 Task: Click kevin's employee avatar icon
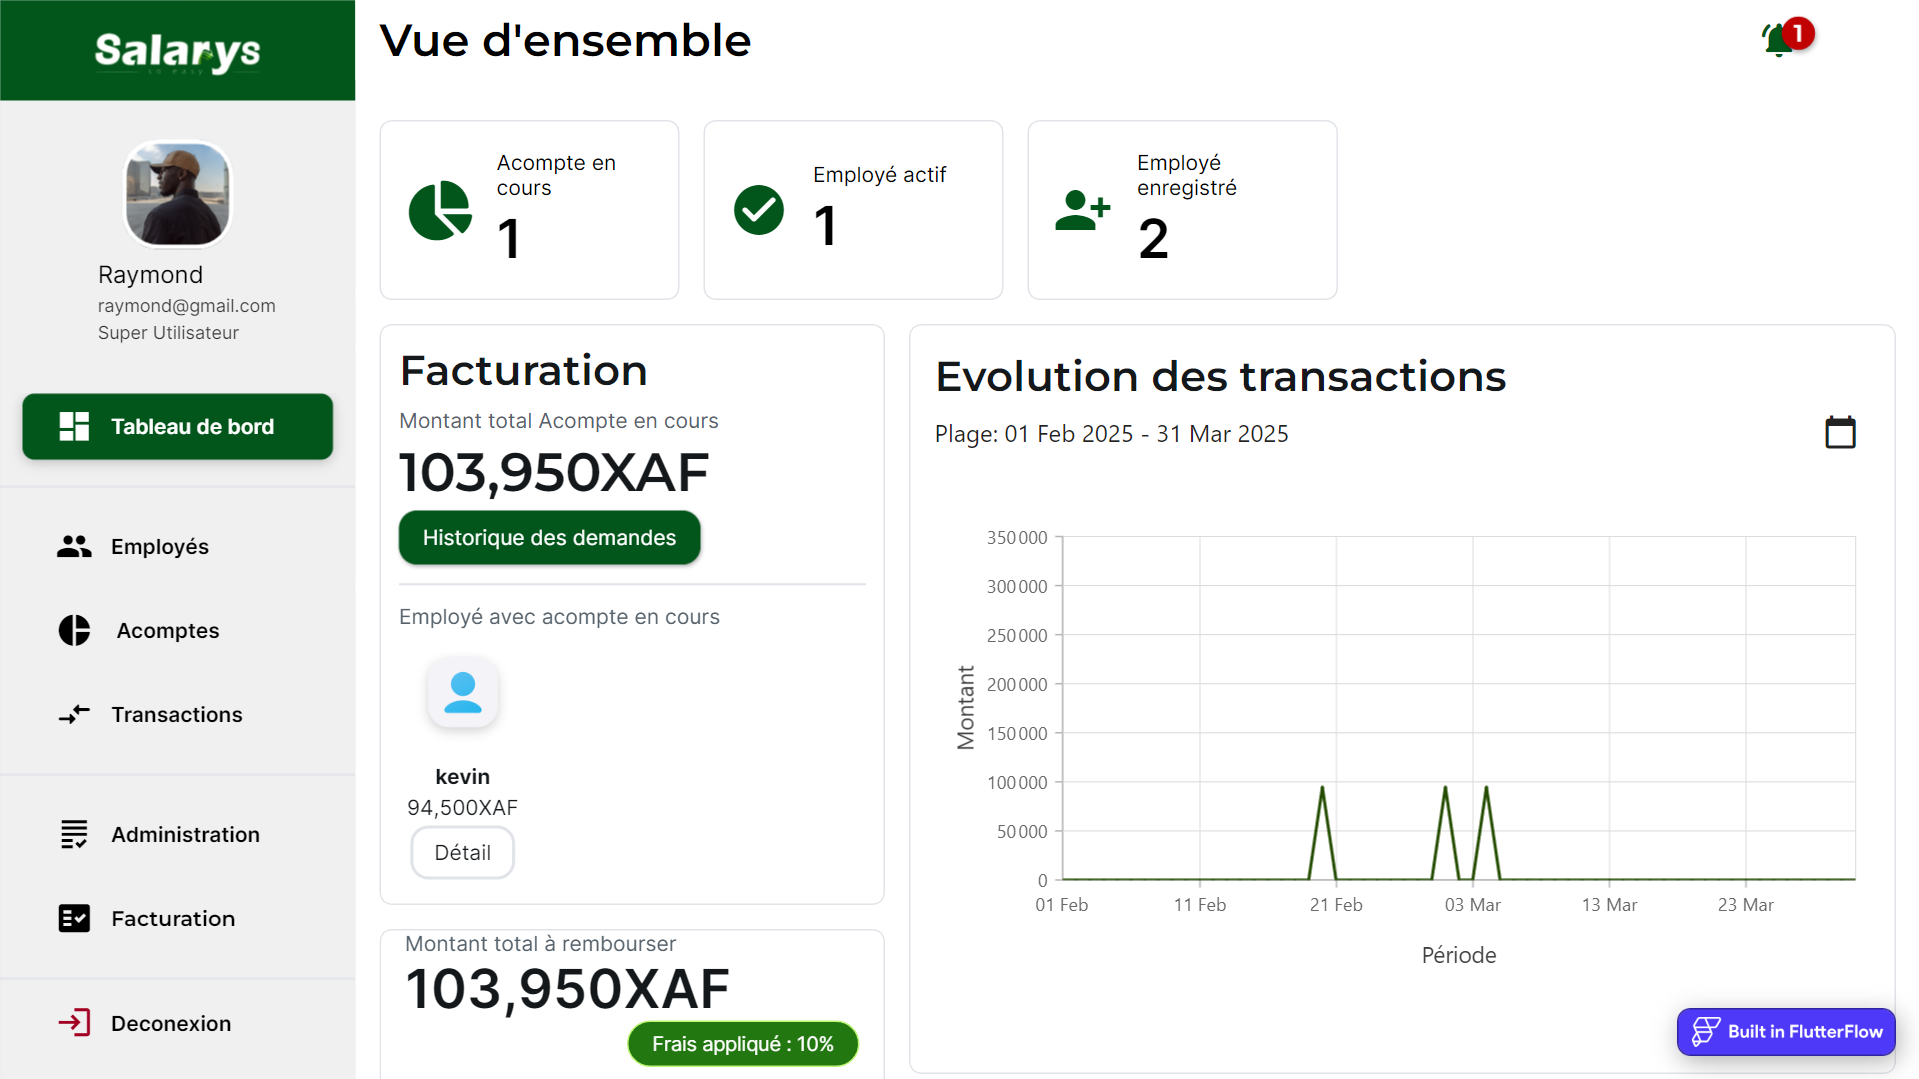click(x=462, y=692)
